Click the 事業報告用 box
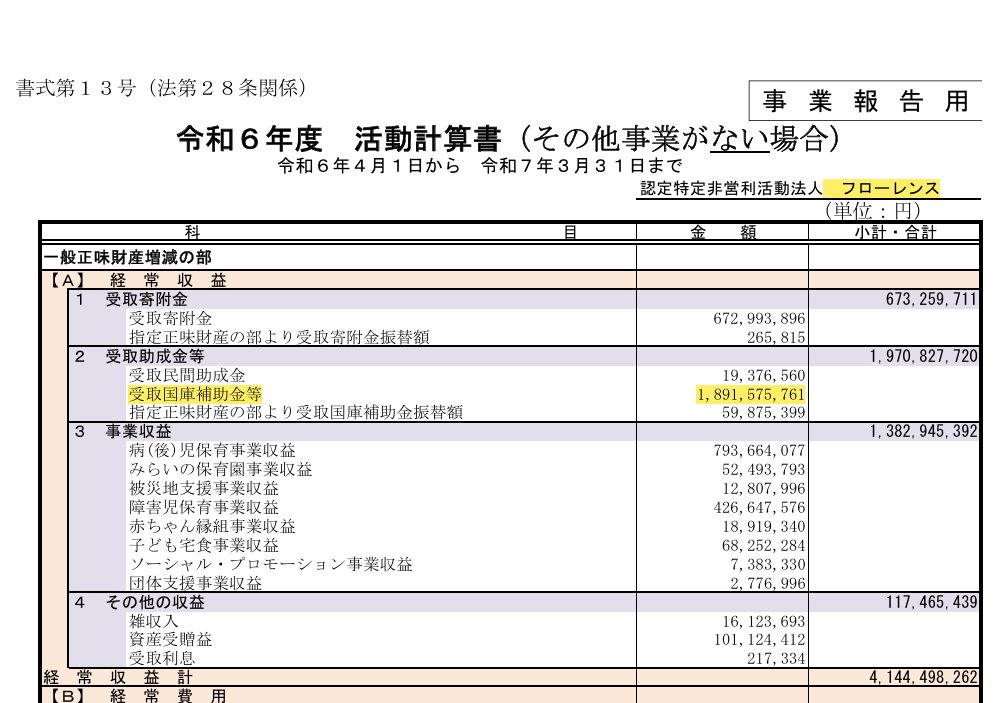 click(865, 101)
